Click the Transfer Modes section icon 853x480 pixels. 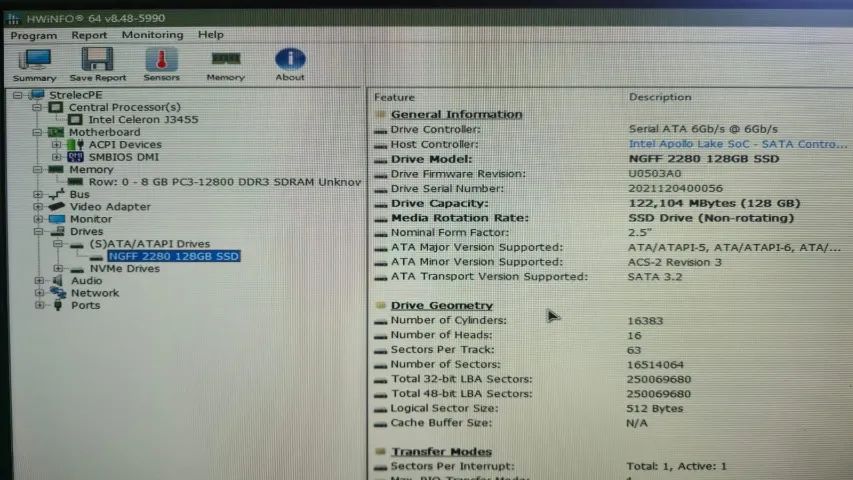pyautogui.click(x=380, y=451)
